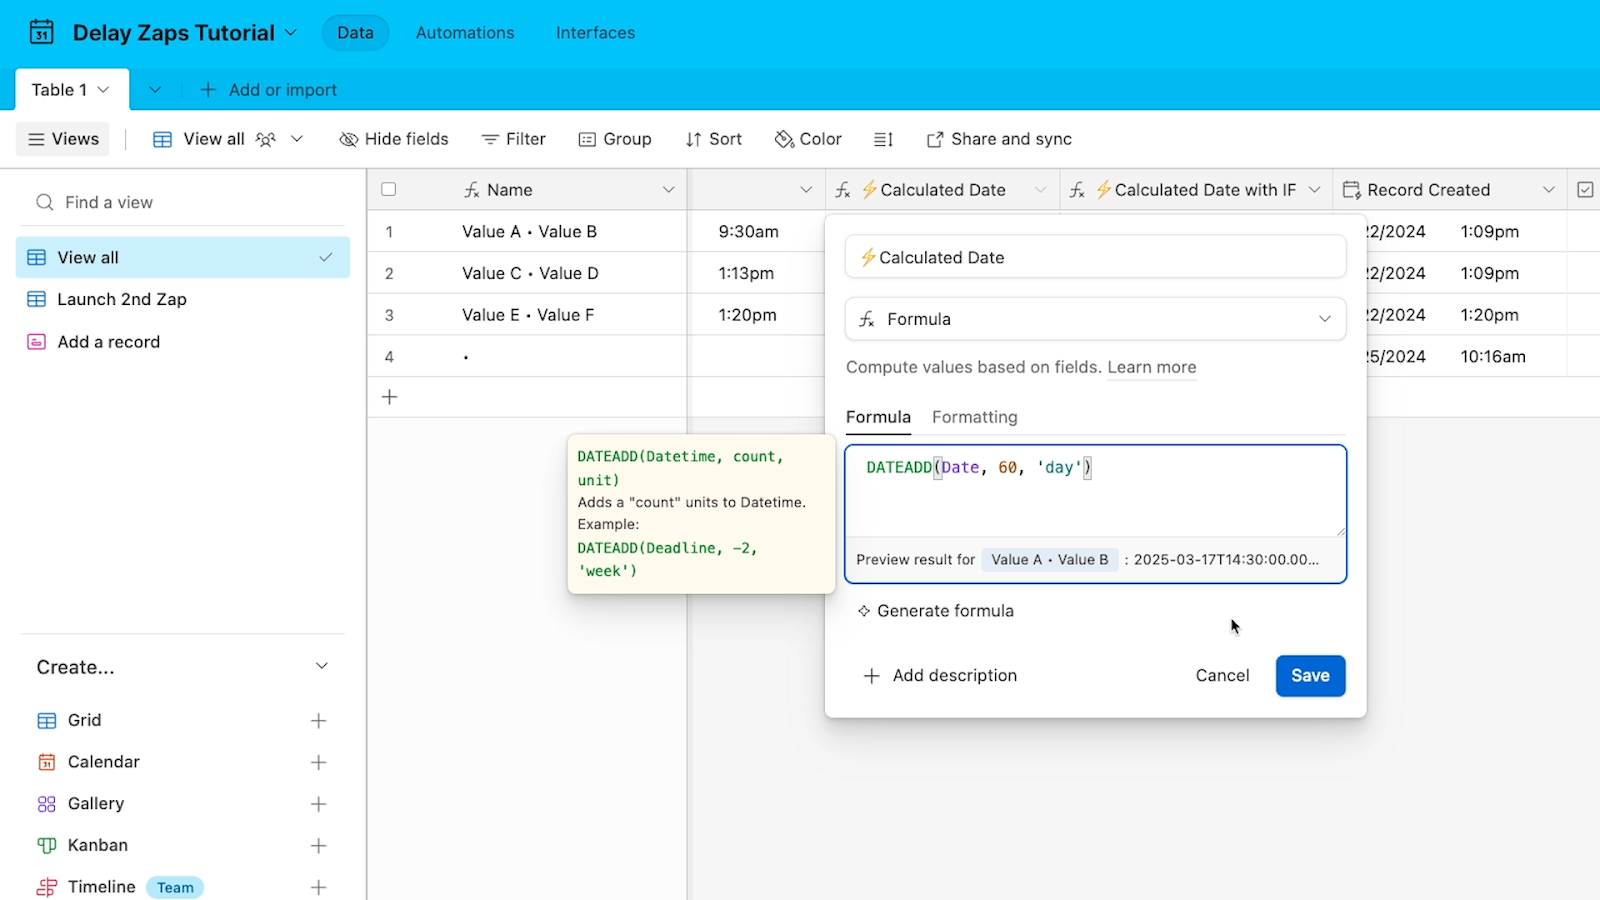Open Calculated Date with IF column dropdown
The width and height of the screenshot is (1600, 900).
click(1315, 190)
